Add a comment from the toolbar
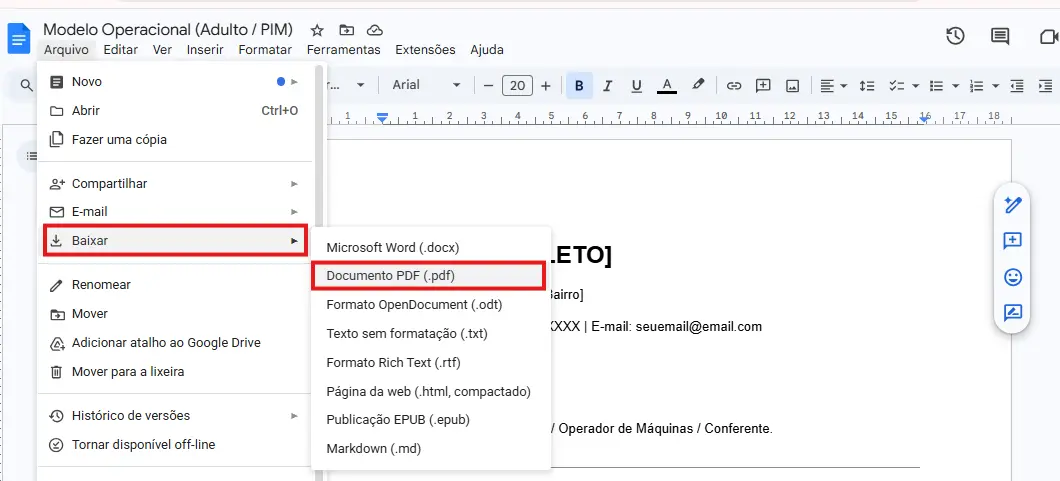This screenshot has height=481, width=1060. [x=763, y=85]
